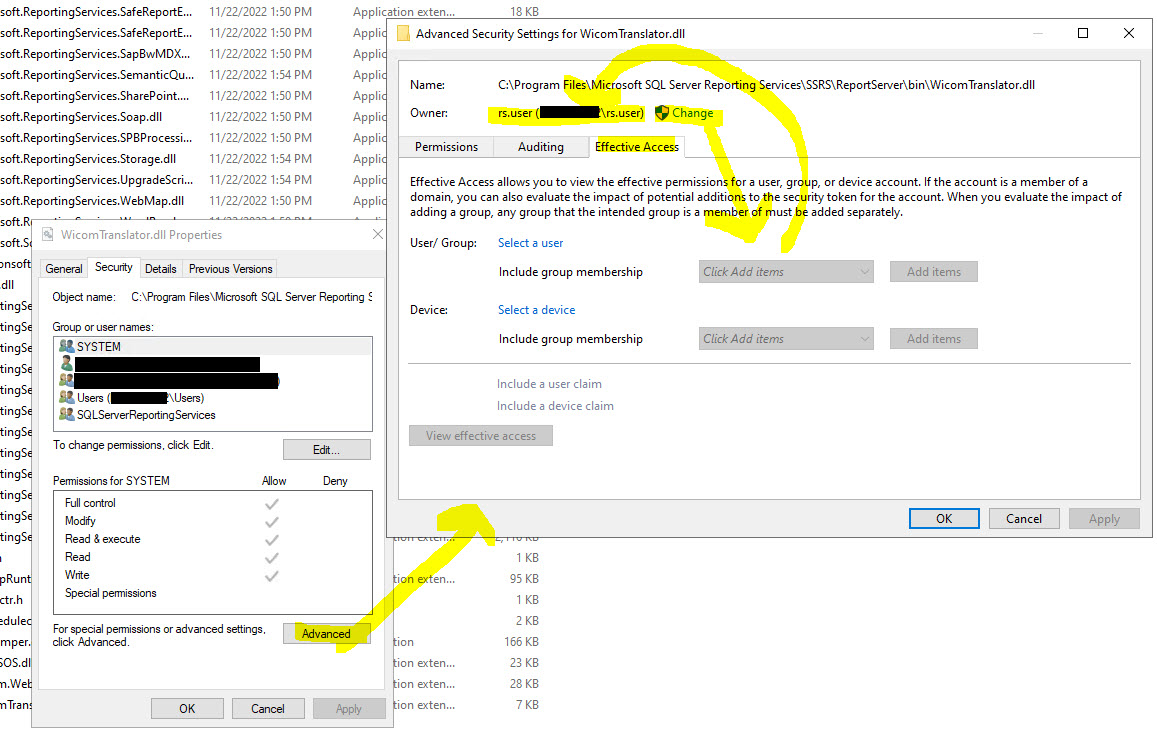Check the Allow box for Write

coord(271,575)
